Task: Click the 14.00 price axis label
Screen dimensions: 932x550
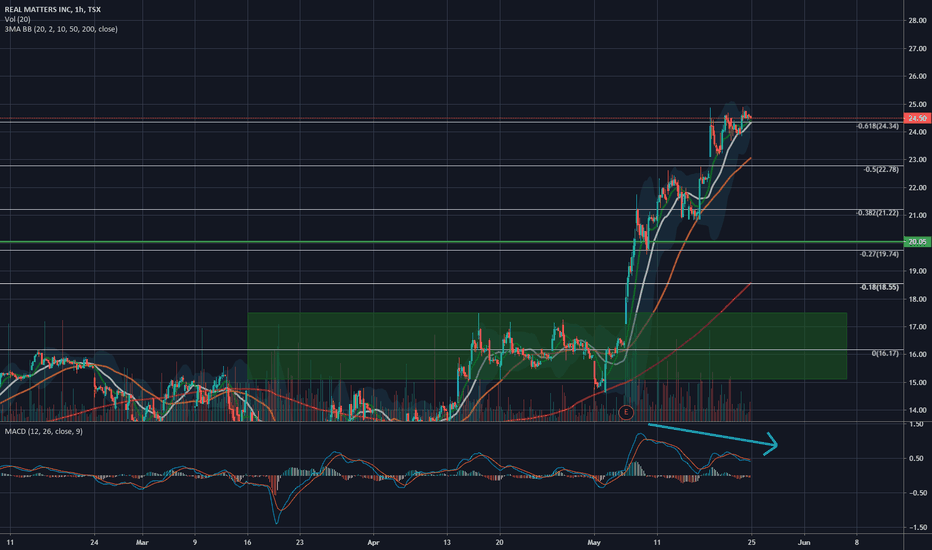Action: 918,410
